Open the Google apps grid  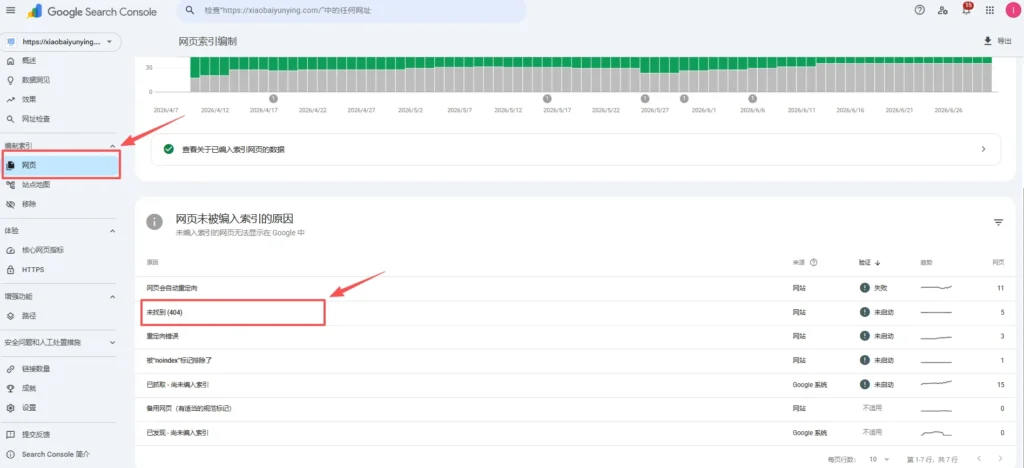tap(990, 10)
